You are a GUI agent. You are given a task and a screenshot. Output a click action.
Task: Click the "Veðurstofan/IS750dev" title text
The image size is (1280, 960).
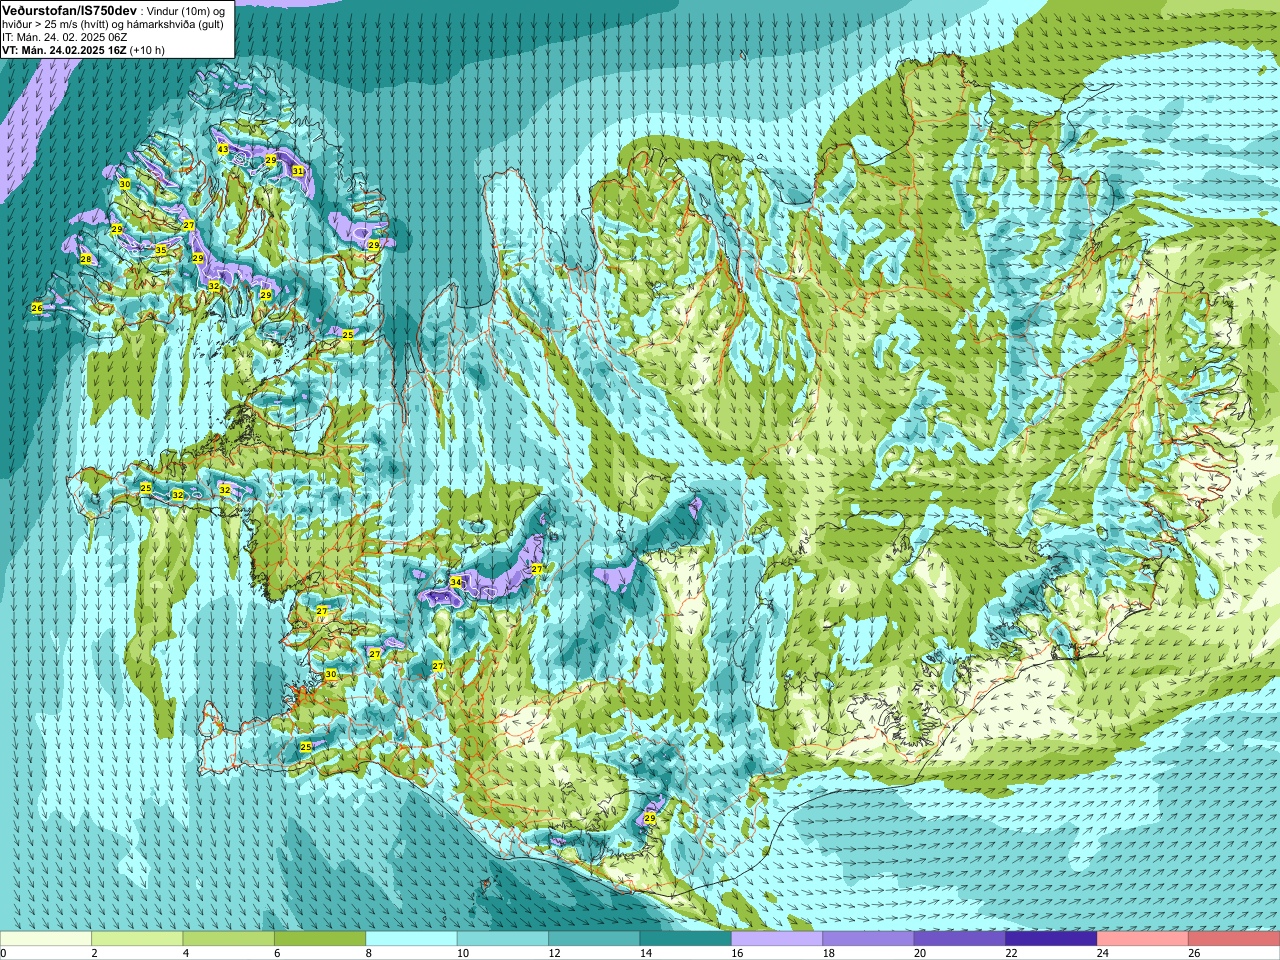tap(69, 9)
